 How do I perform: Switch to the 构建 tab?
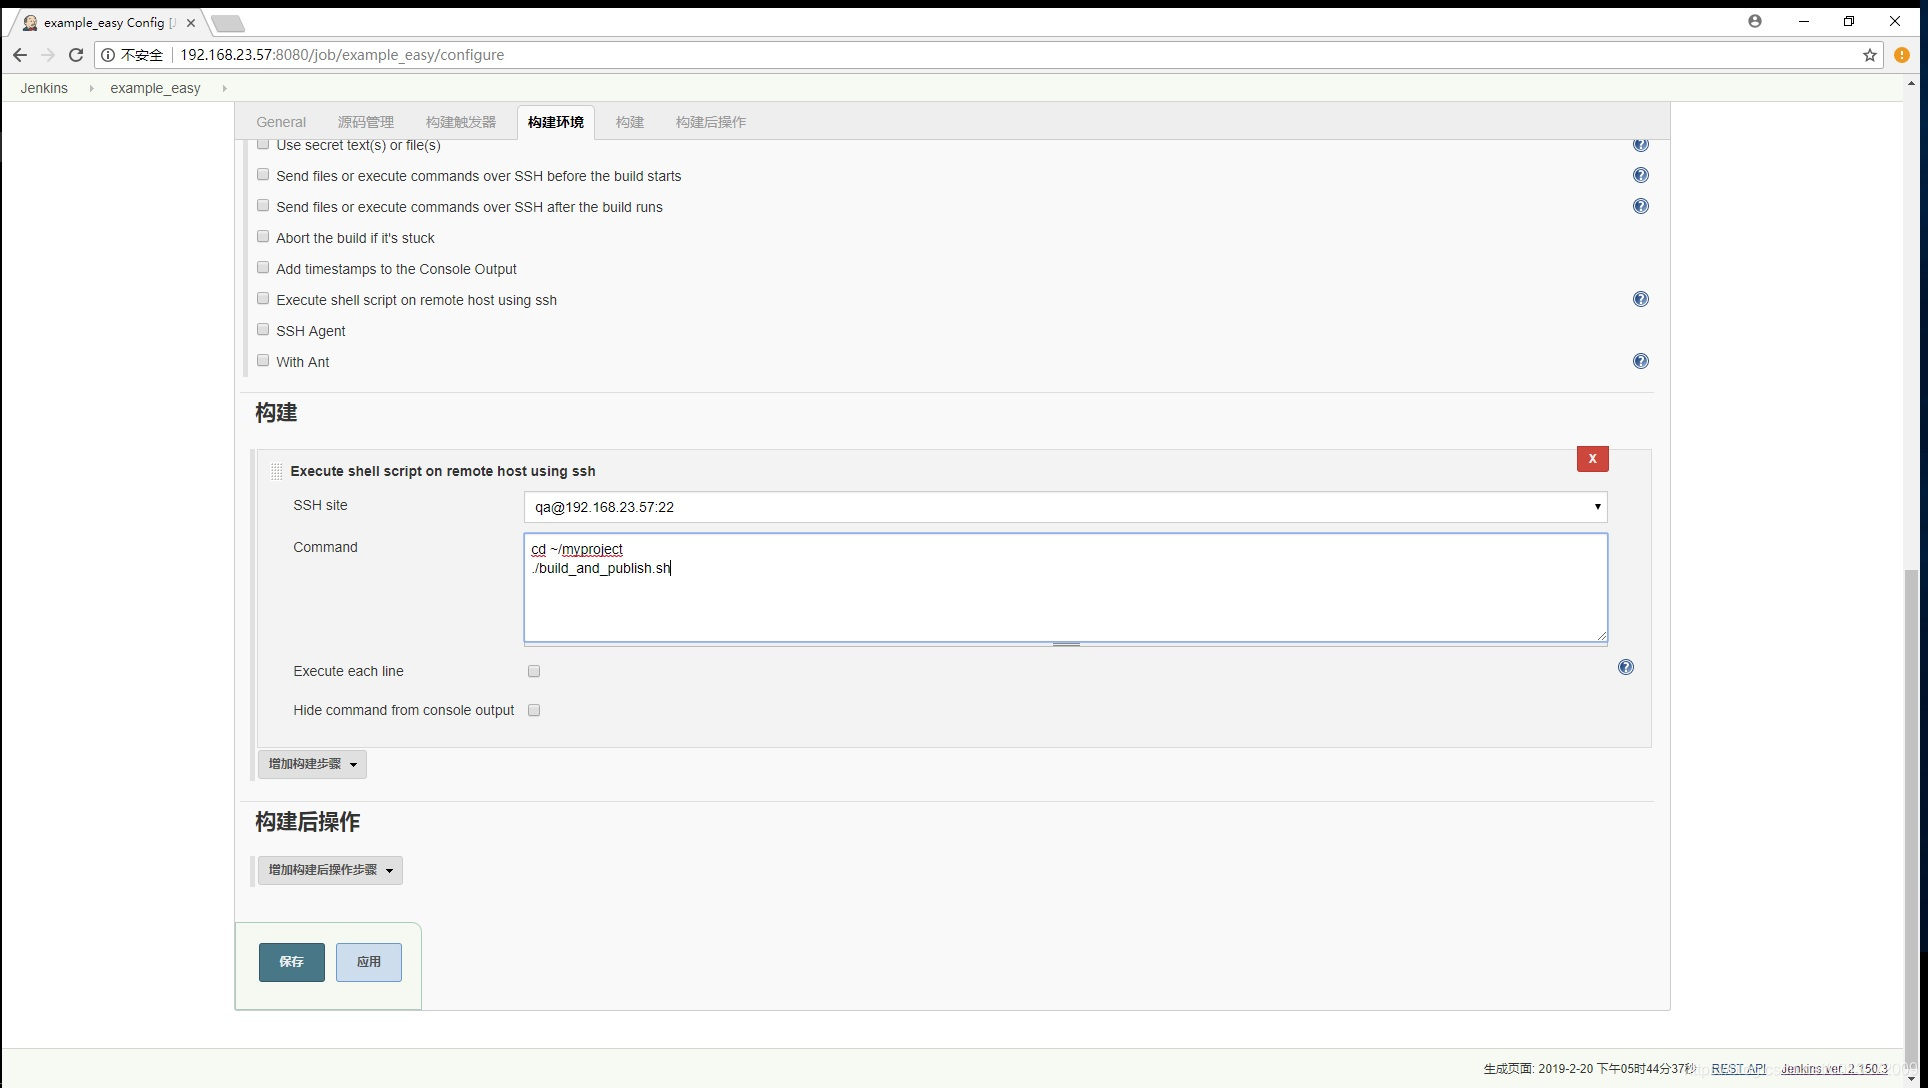click(x=630, y=122)
